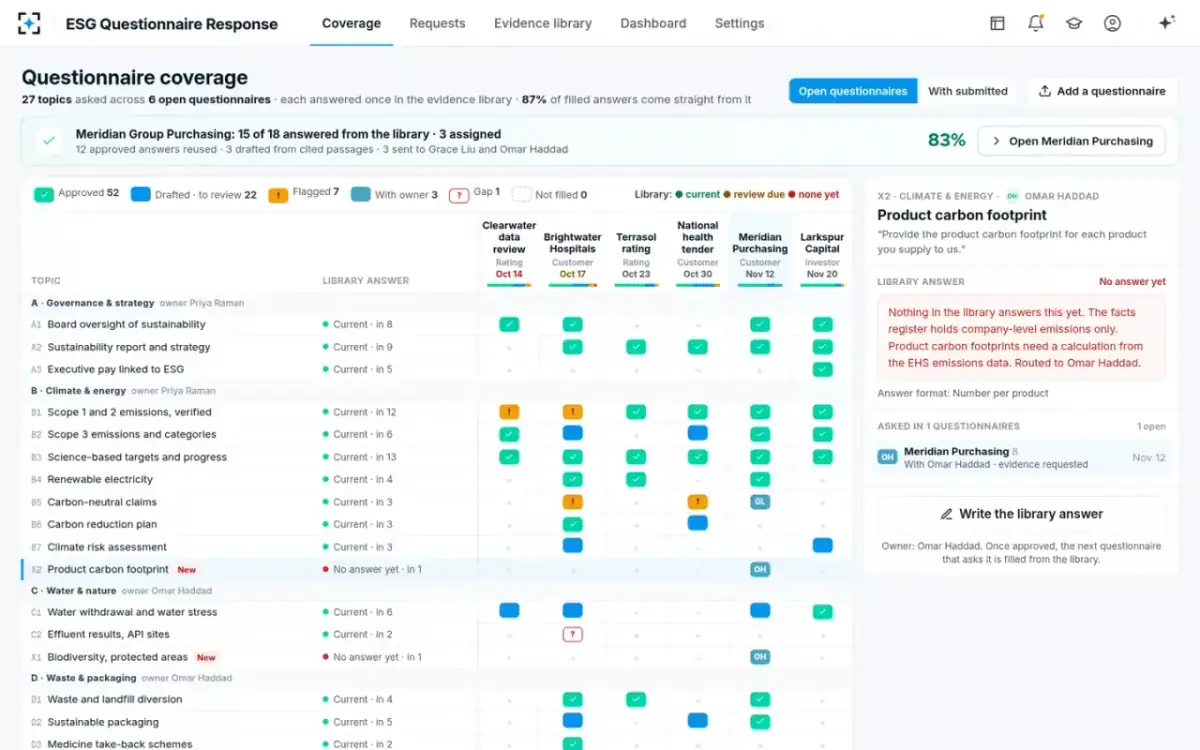Switch to the Evidence library tab
The image size is (1200, 750).
pos(542,23)
